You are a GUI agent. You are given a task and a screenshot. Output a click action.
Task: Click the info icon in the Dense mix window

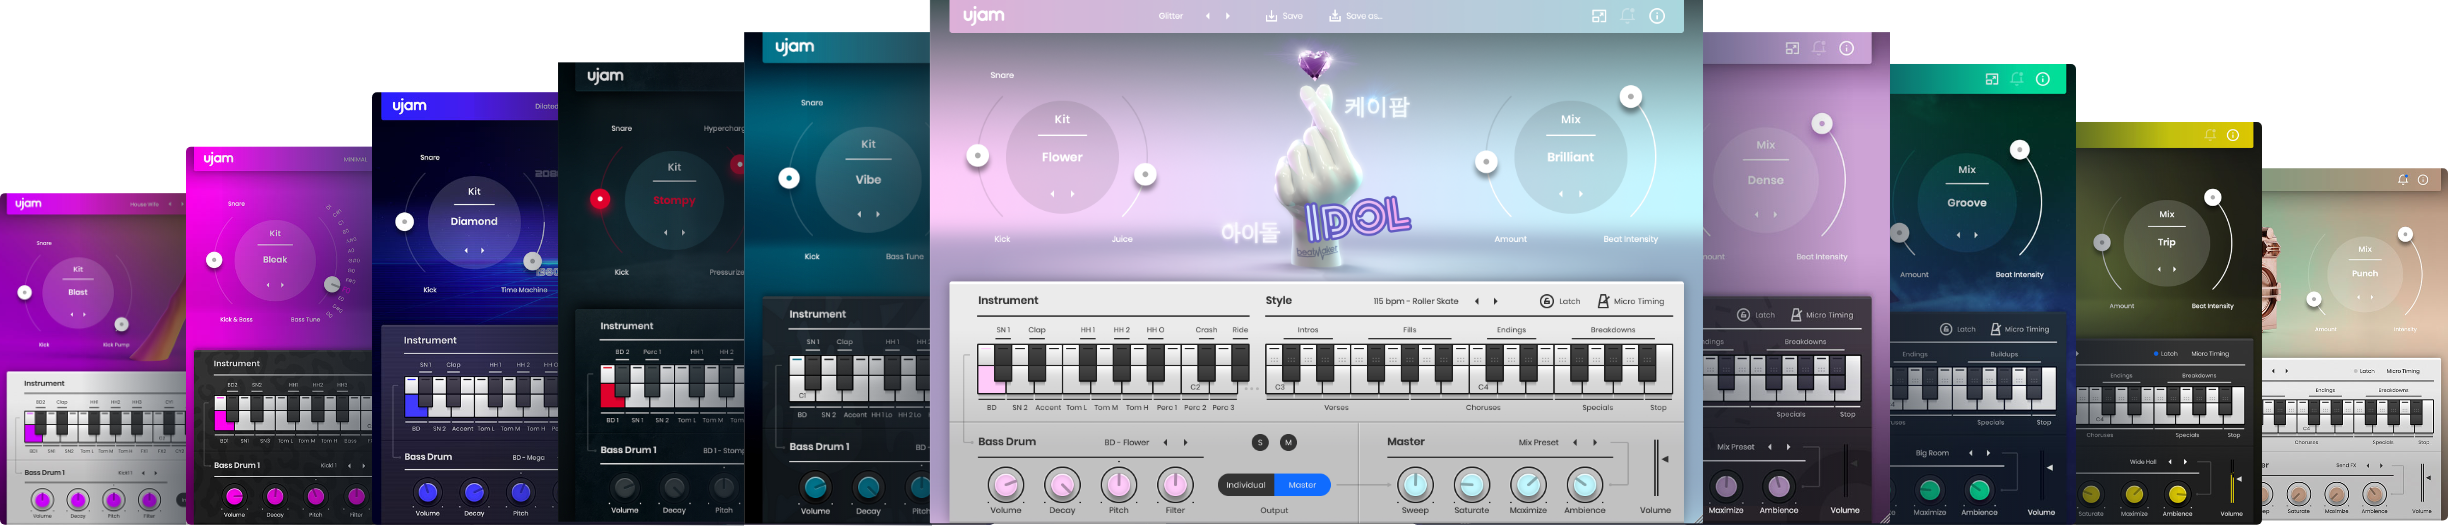1846,48
